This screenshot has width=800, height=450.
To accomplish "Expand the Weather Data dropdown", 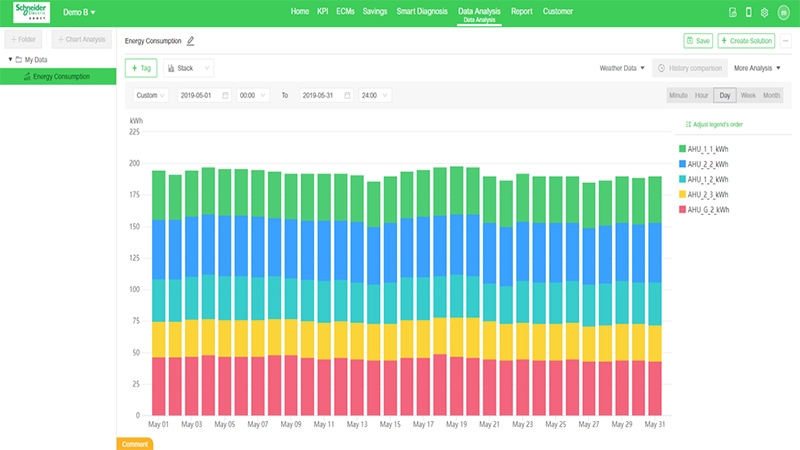I will 622,68.
